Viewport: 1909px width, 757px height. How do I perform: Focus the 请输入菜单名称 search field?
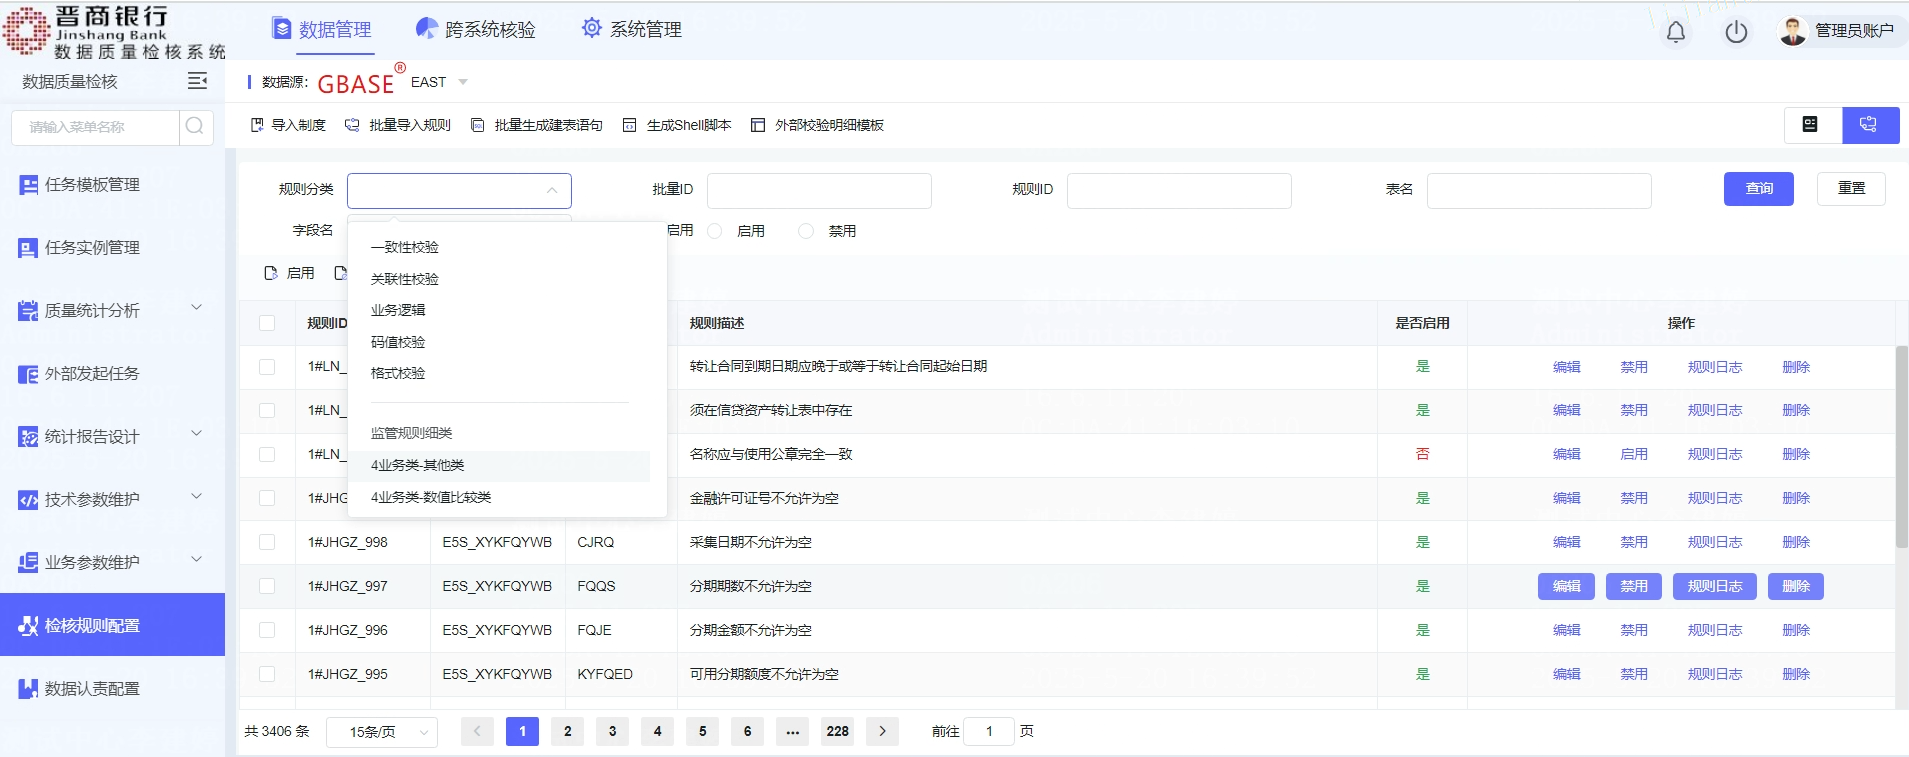click(96, 127)
